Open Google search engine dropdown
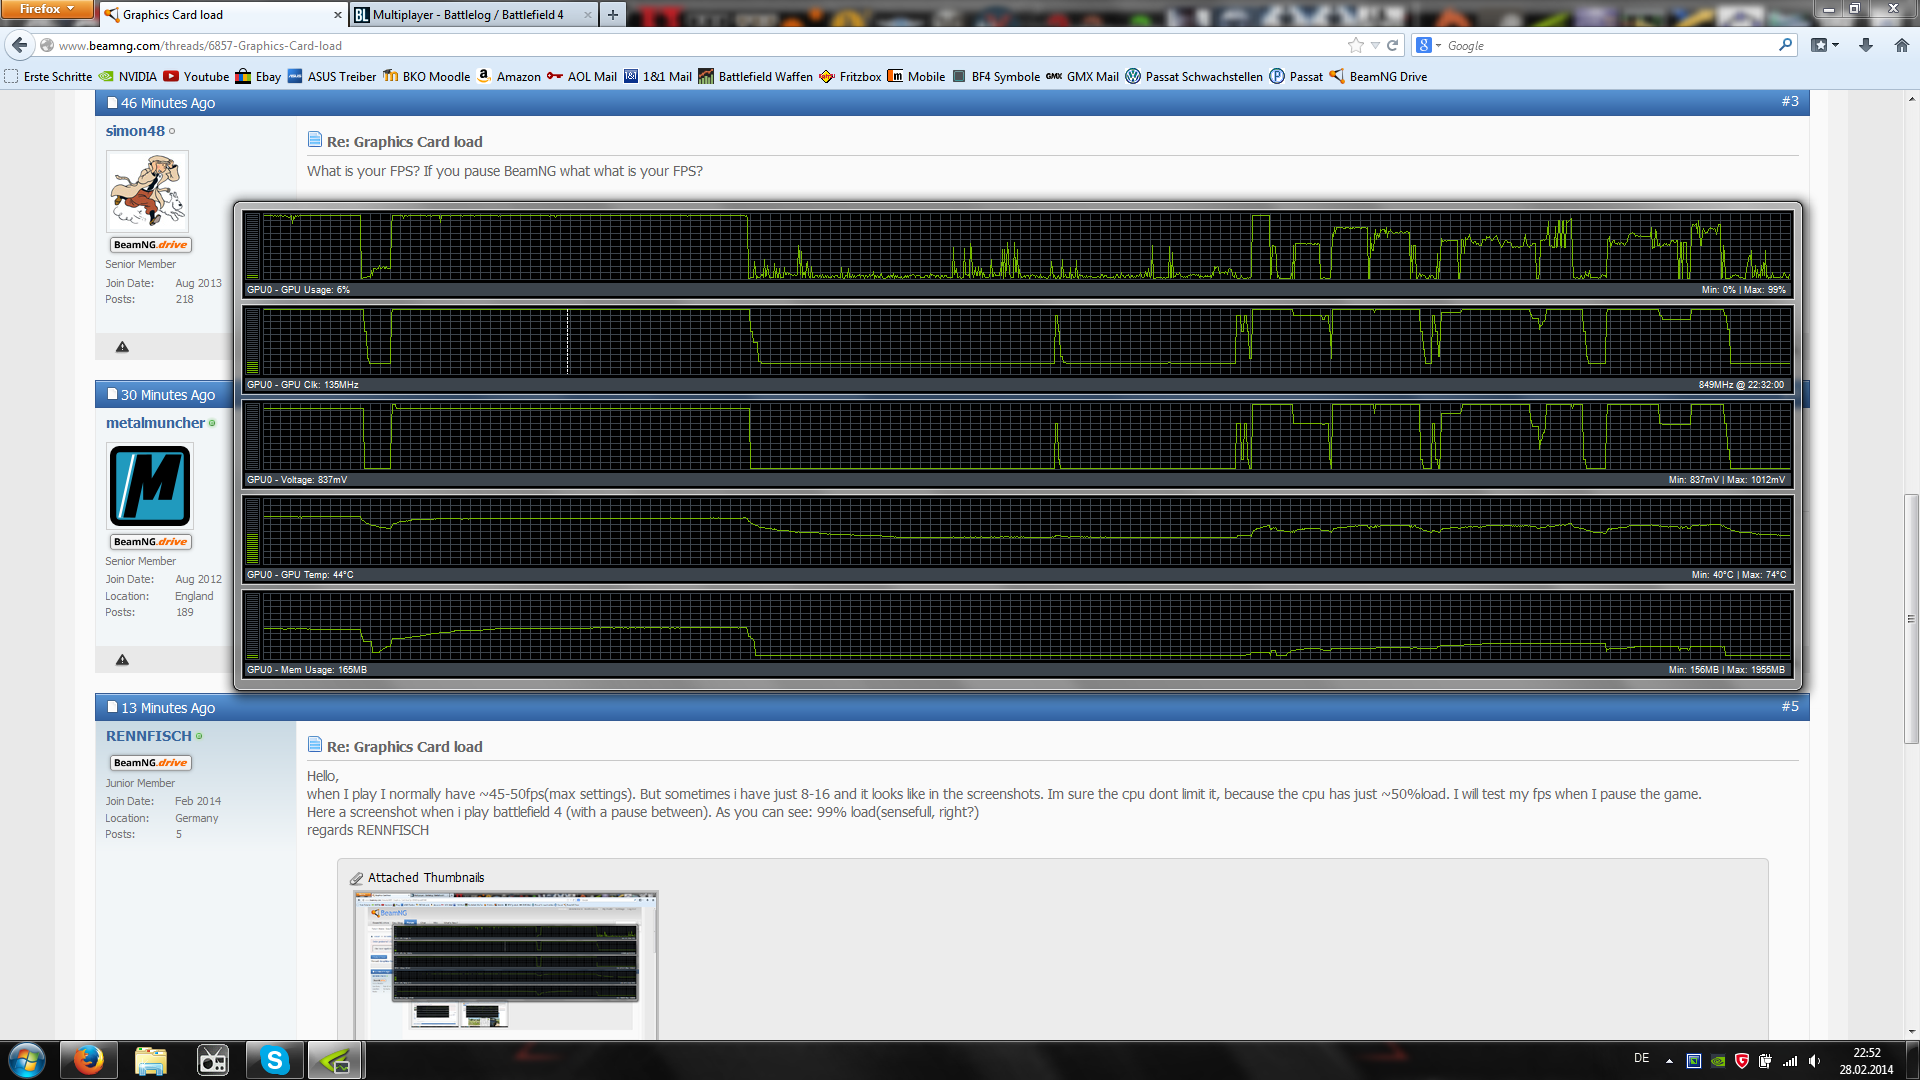The height and width of the screenshot is (1080, 1920). pos(1428,45)
